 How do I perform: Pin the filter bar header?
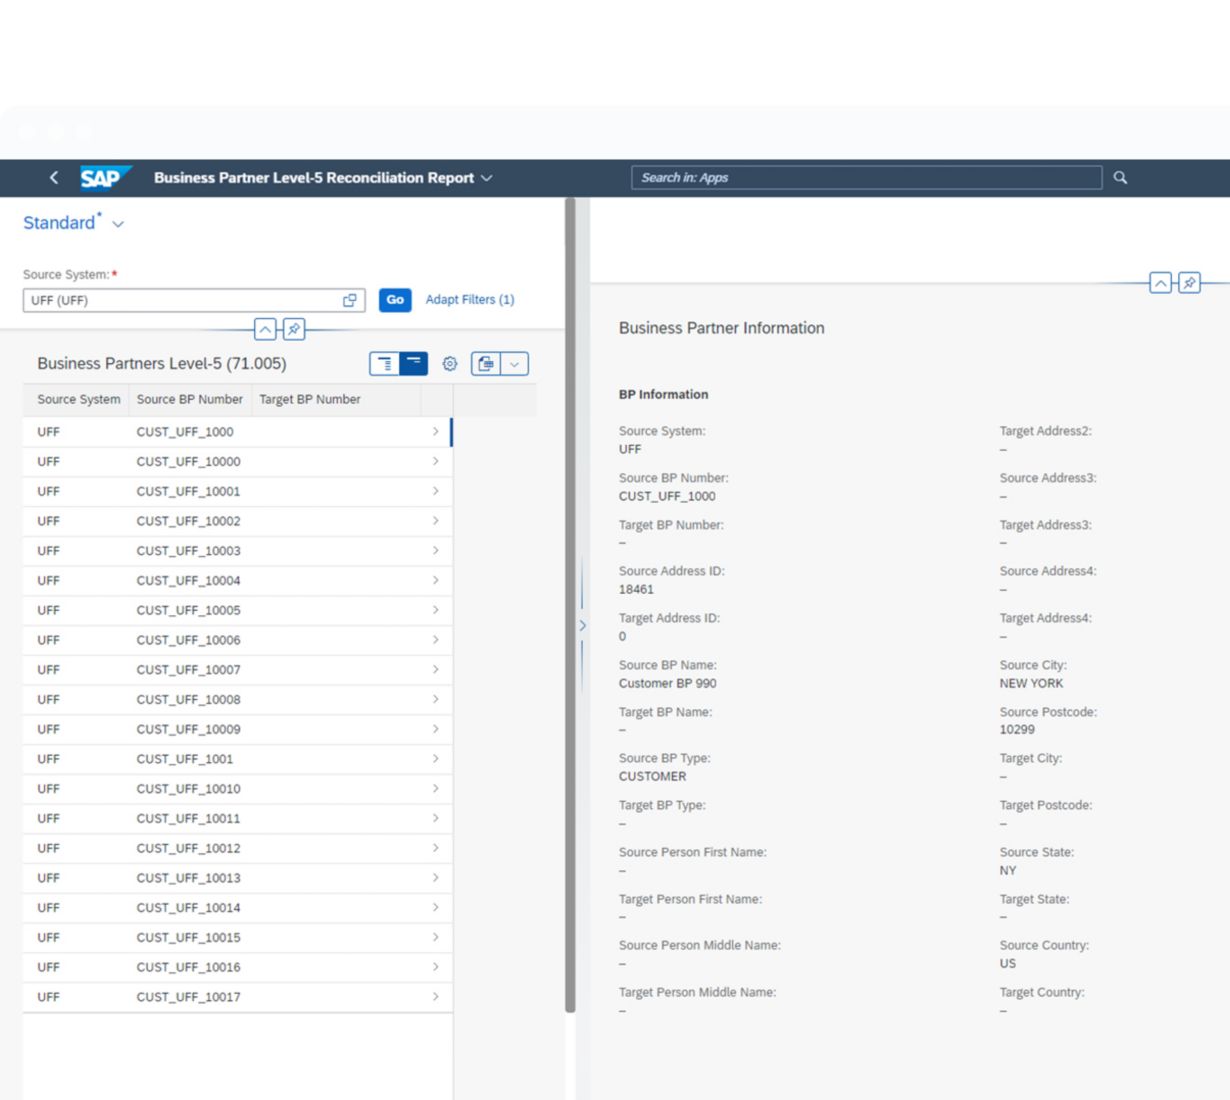click(x=294, y=329)
